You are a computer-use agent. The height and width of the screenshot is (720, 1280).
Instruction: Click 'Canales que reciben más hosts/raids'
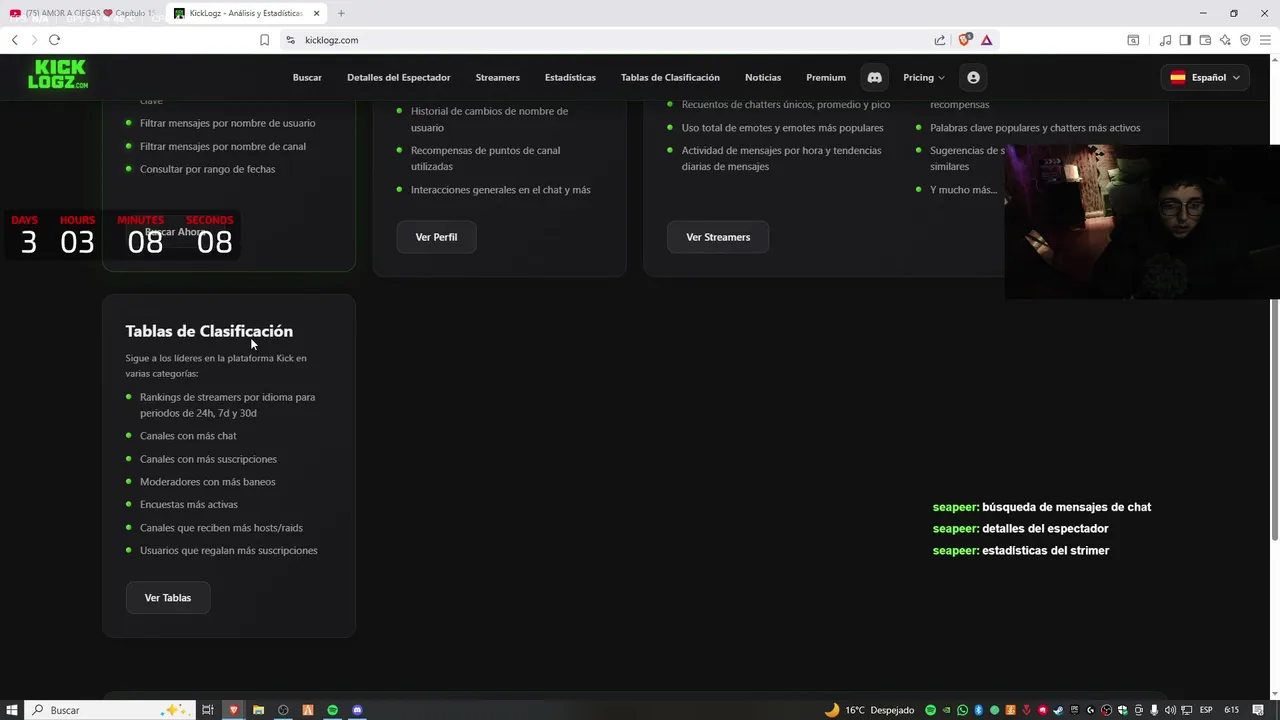[221, 528]
